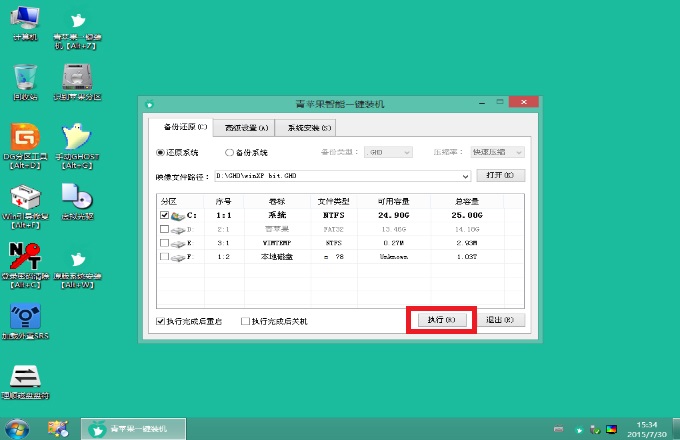Screen dimensions: 680x440
Task: Click the E: drive icon in partition list
Action: [x=178, y=243]
